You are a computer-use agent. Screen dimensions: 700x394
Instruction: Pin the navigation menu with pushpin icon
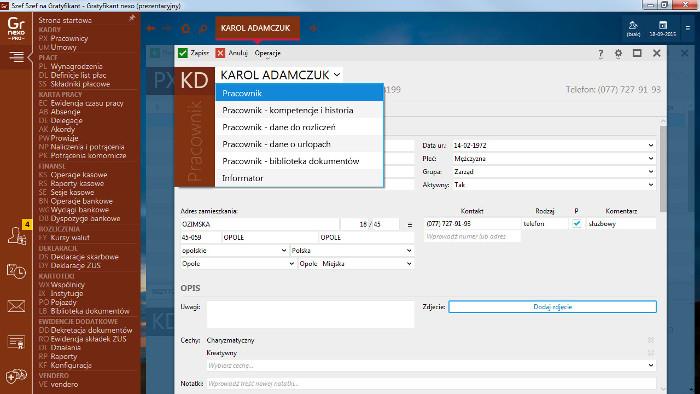(132, 18)
